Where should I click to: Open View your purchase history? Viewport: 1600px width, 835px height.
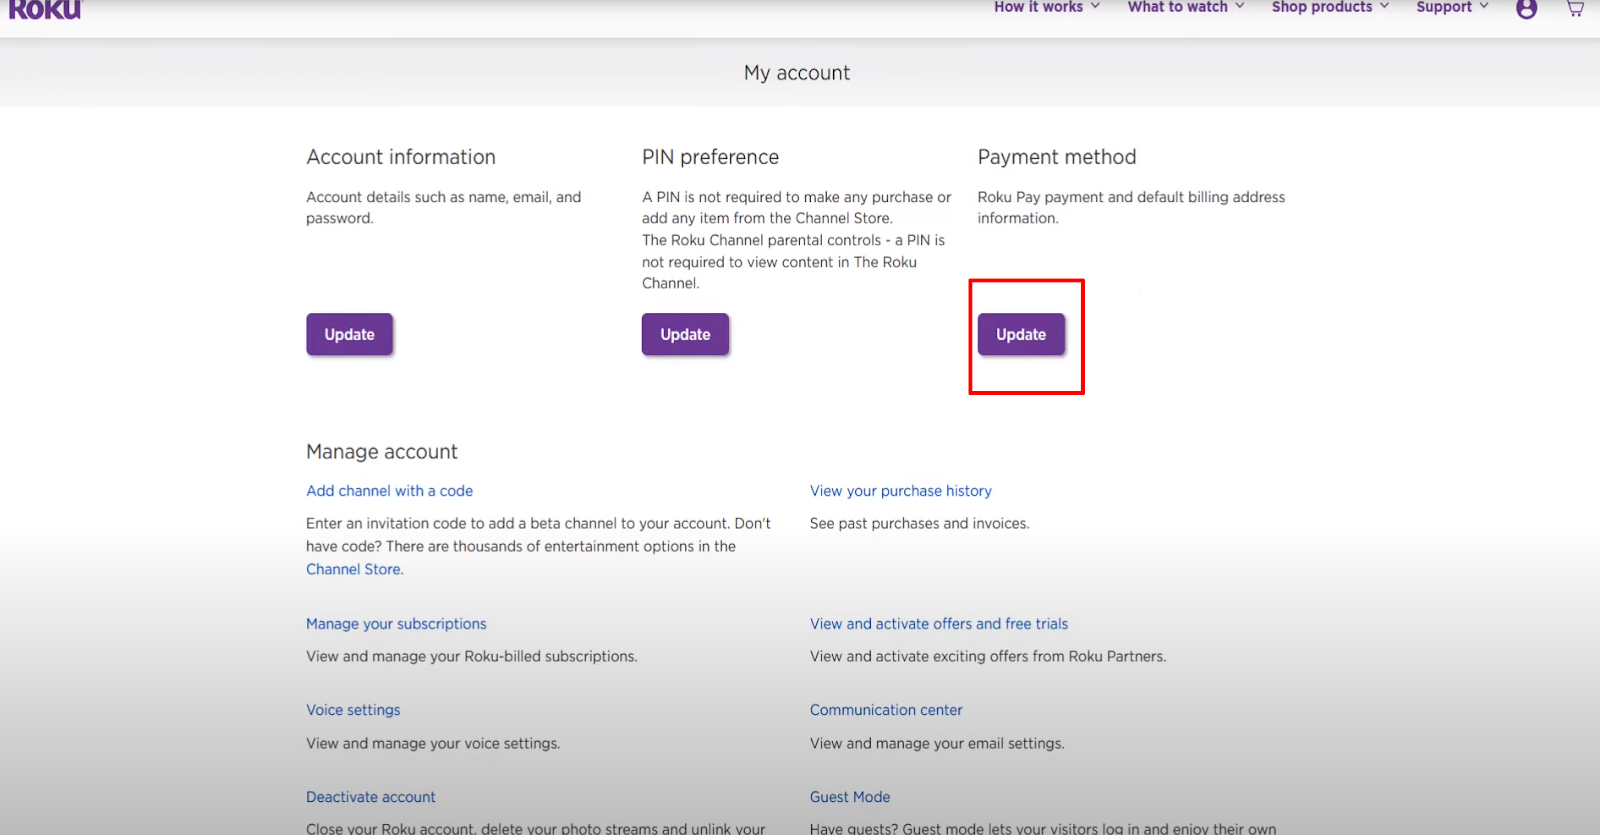[x=901, y=491]
